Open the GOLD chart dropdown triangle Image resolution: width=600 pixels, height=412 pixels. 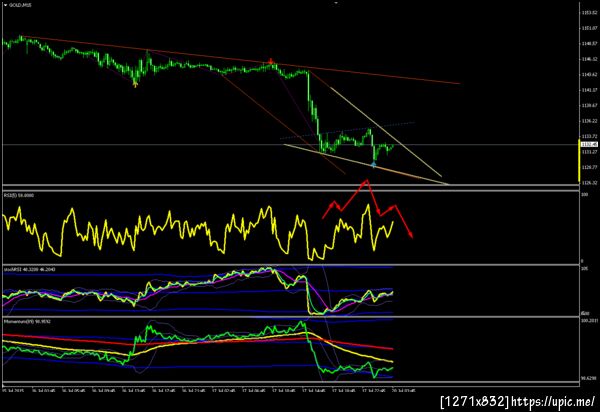(5, 5)
